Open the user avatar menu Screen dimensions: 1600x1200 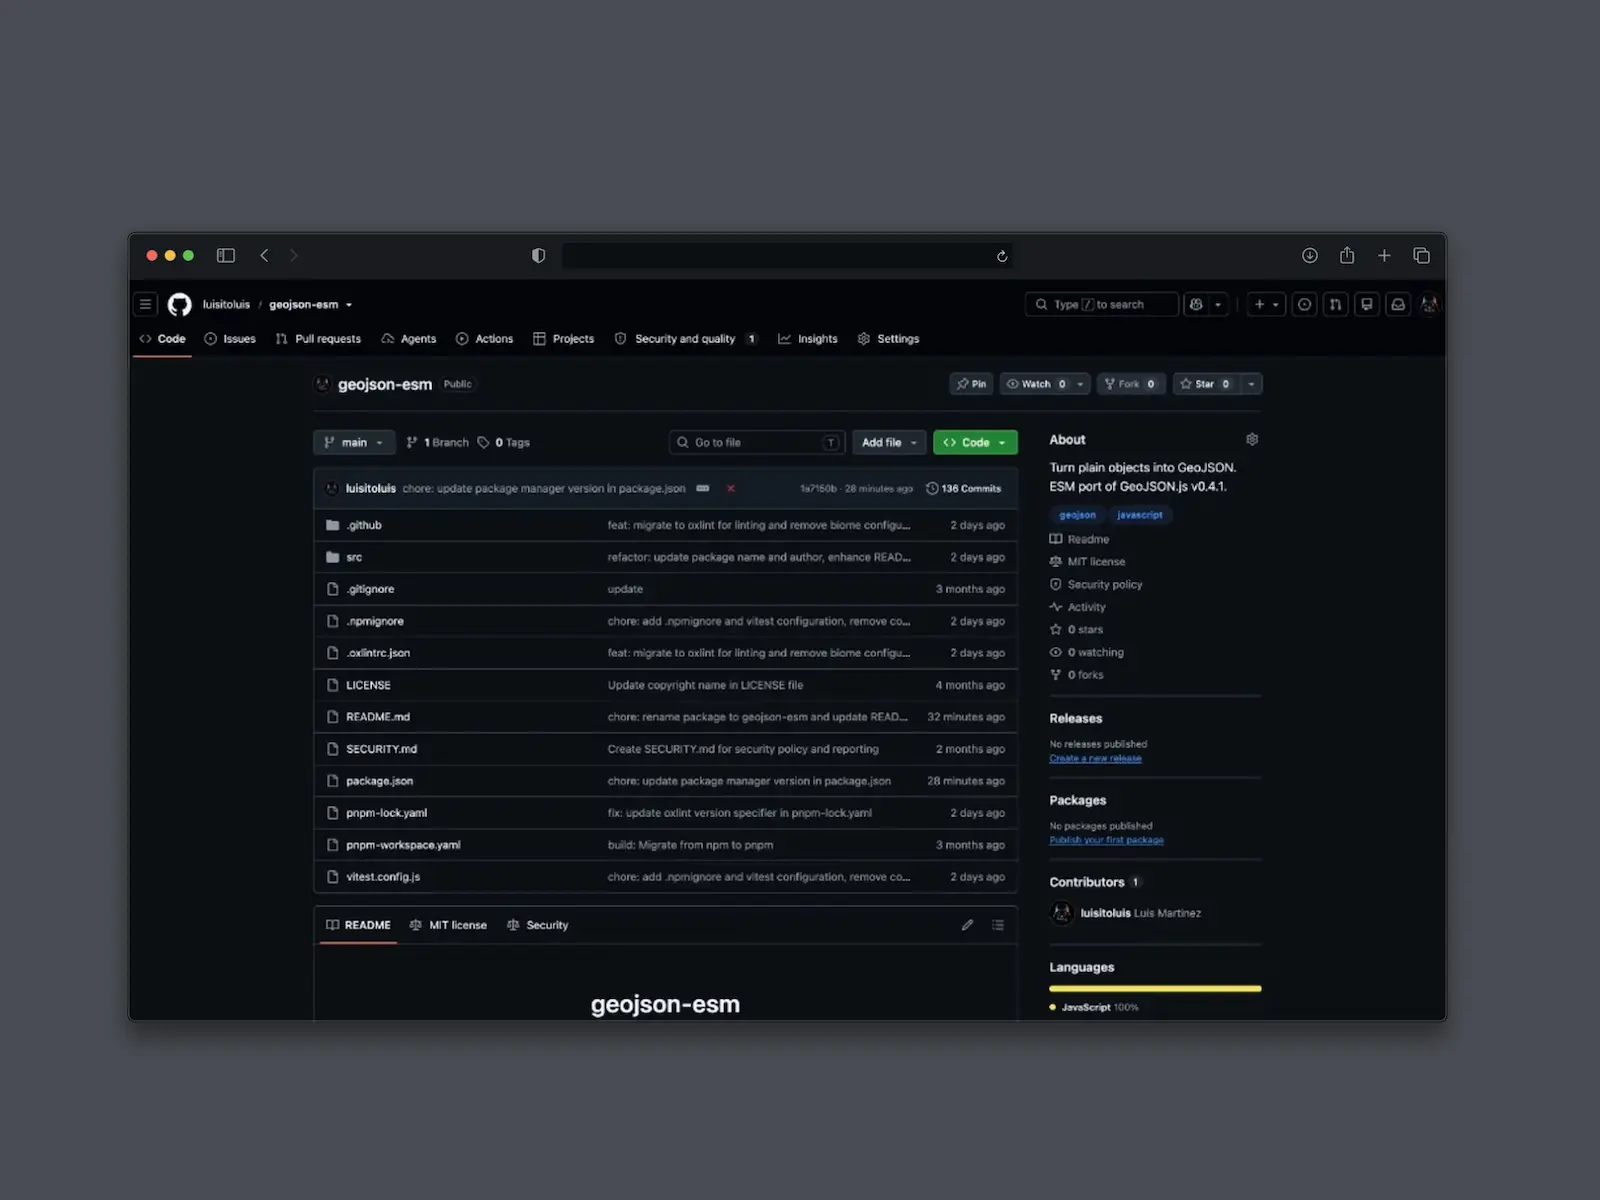click(x=1430, y=304)
